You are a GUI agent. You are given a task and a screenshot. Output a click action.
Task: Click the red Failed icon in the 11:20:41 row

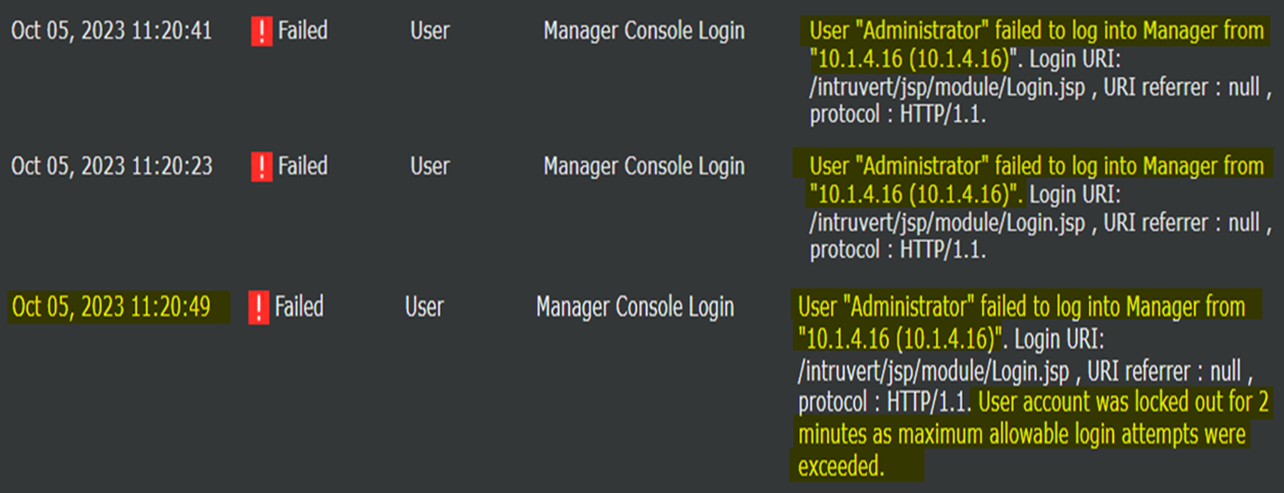click(261, 32)
